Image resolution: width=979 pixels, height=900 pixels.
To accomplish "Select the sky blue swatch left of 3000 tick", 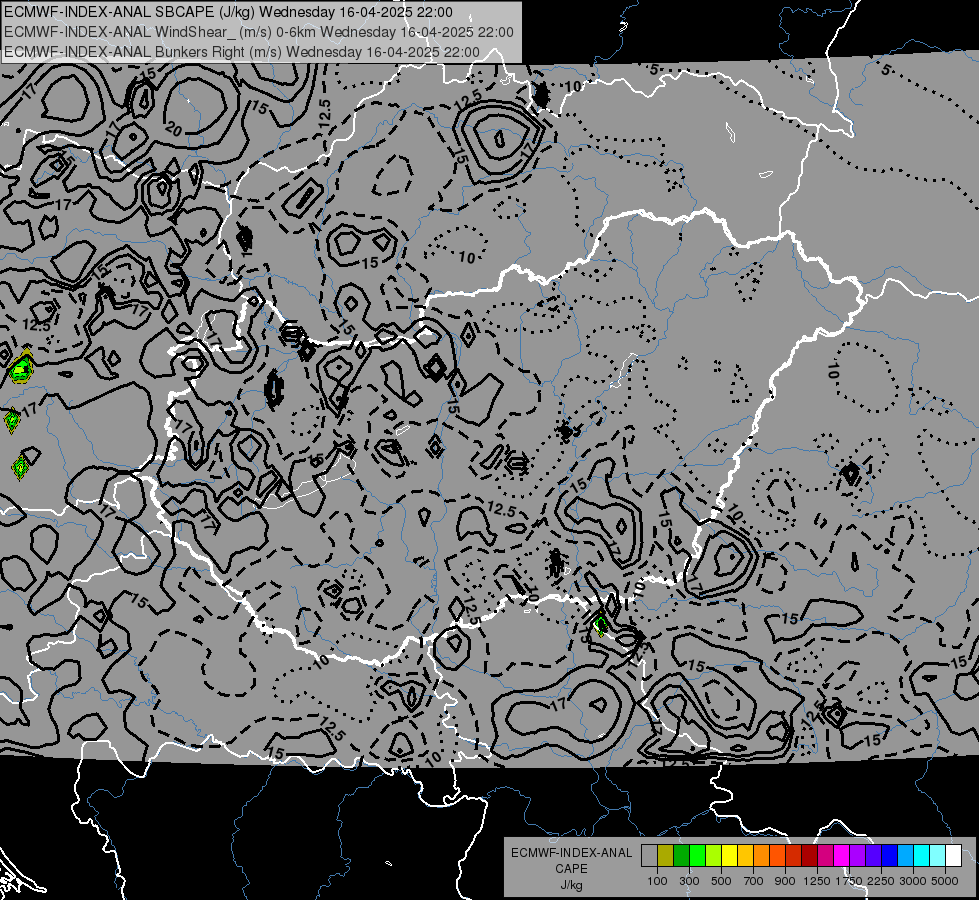I will [906, 856].
